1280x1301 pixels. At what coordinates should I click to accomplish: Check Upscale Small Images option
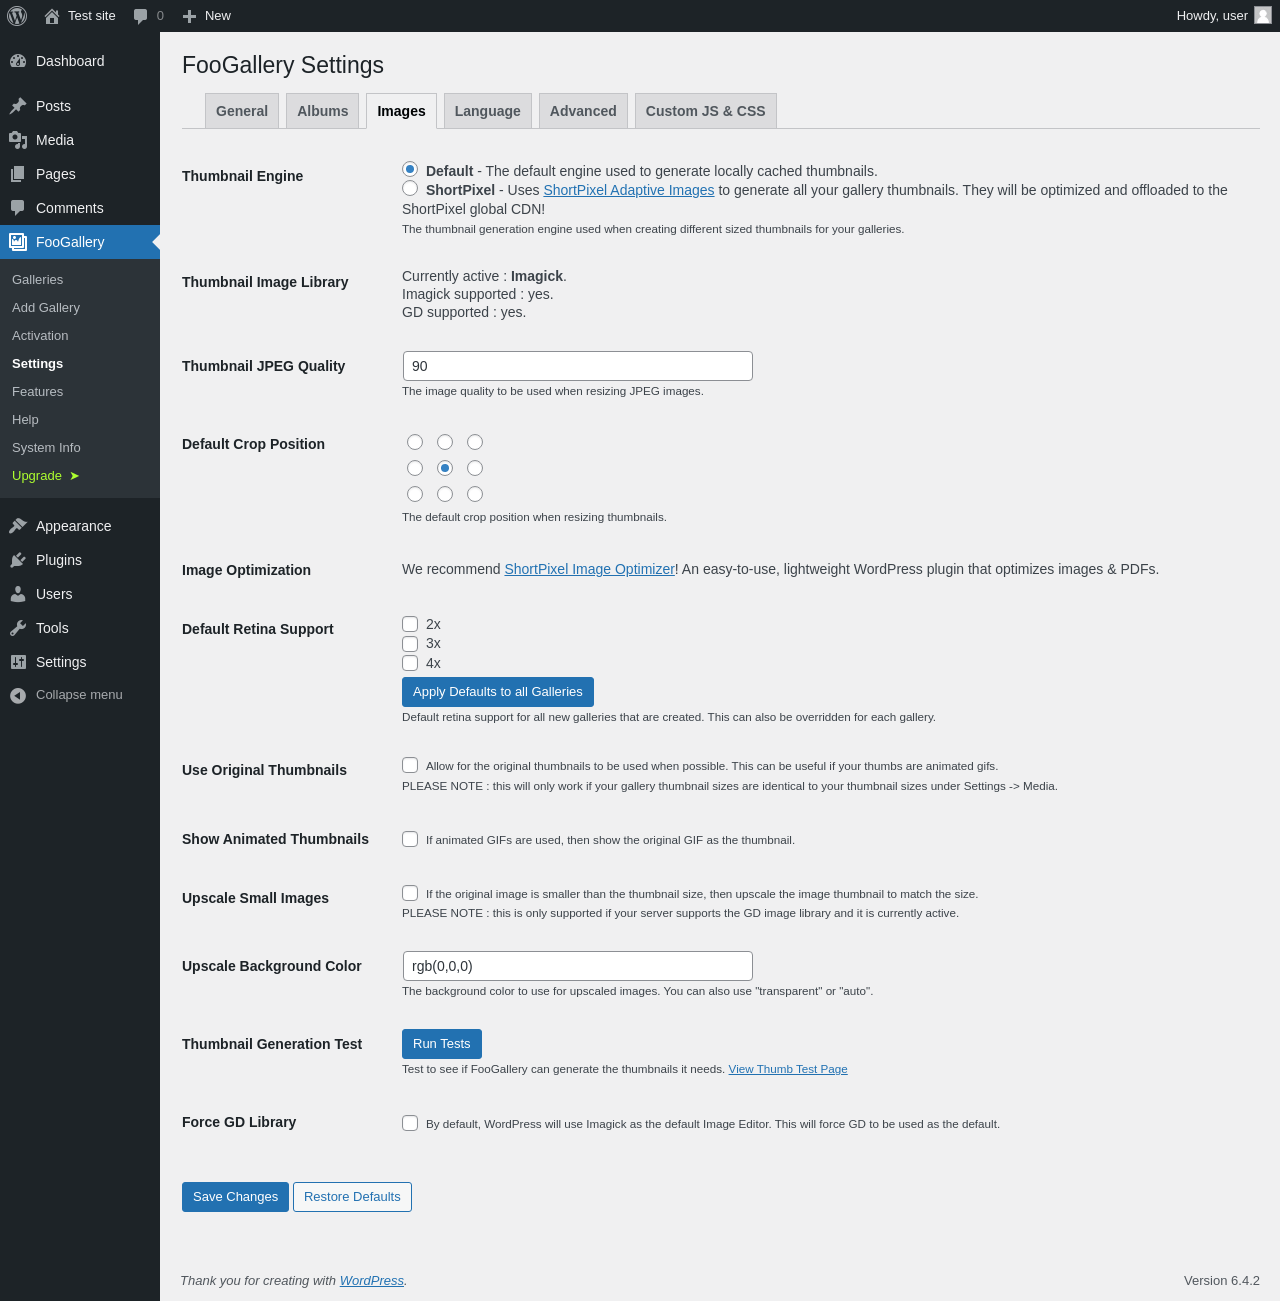point(410,893)
